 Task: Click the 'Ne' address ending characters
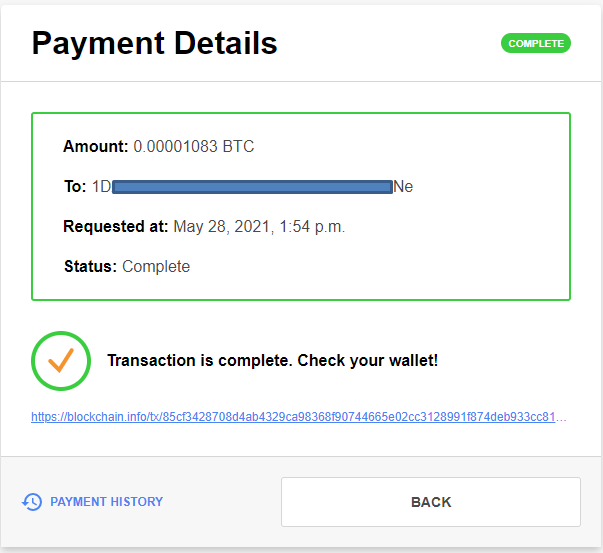(x=403, y=187)
